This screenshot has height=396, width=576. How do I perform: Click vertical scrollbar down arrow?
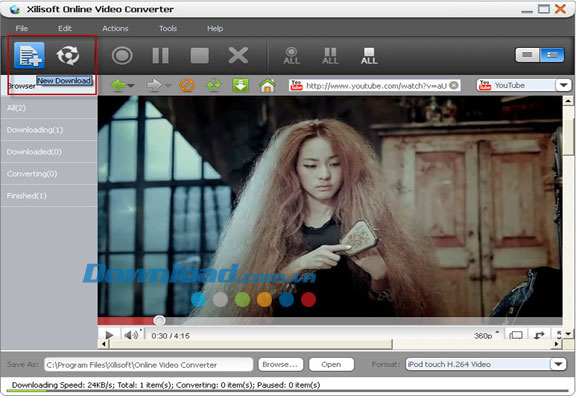568,334
